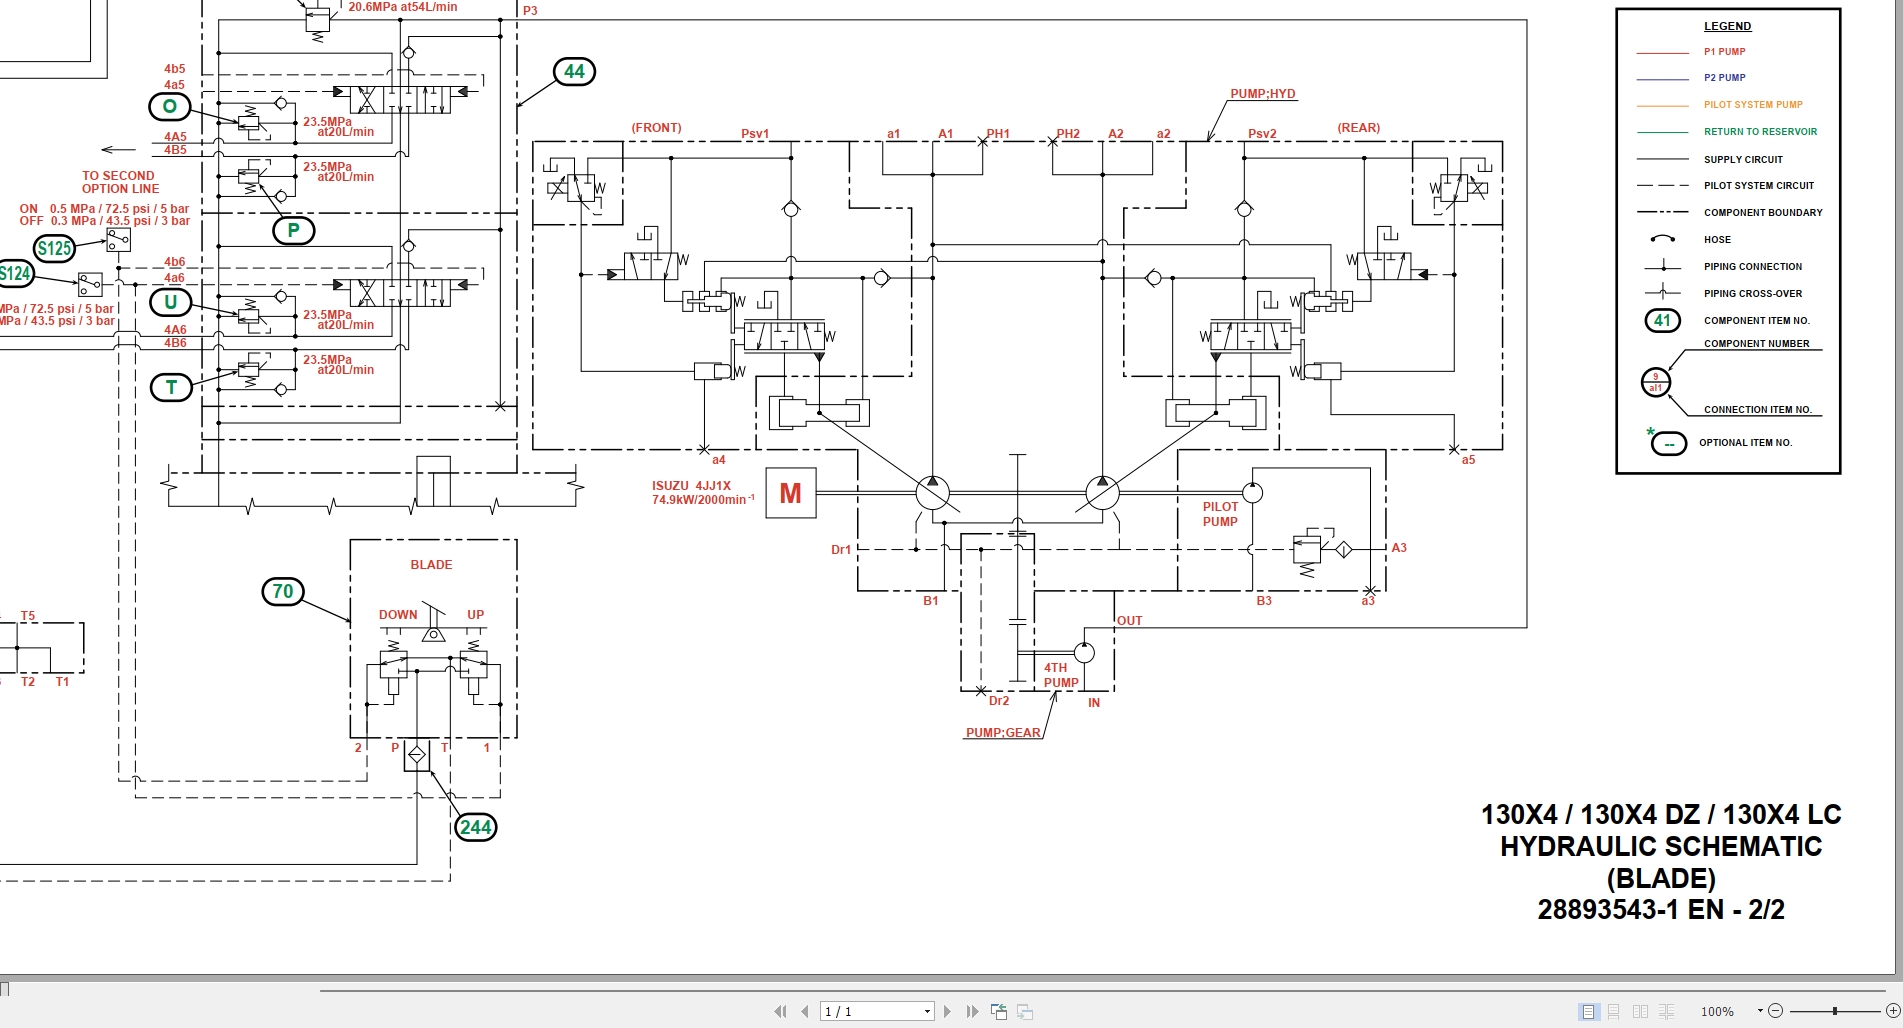Viewport: 1903px width, 1028px height.
Task: Click the 100% zoom display
Action: (1718, 1011)
